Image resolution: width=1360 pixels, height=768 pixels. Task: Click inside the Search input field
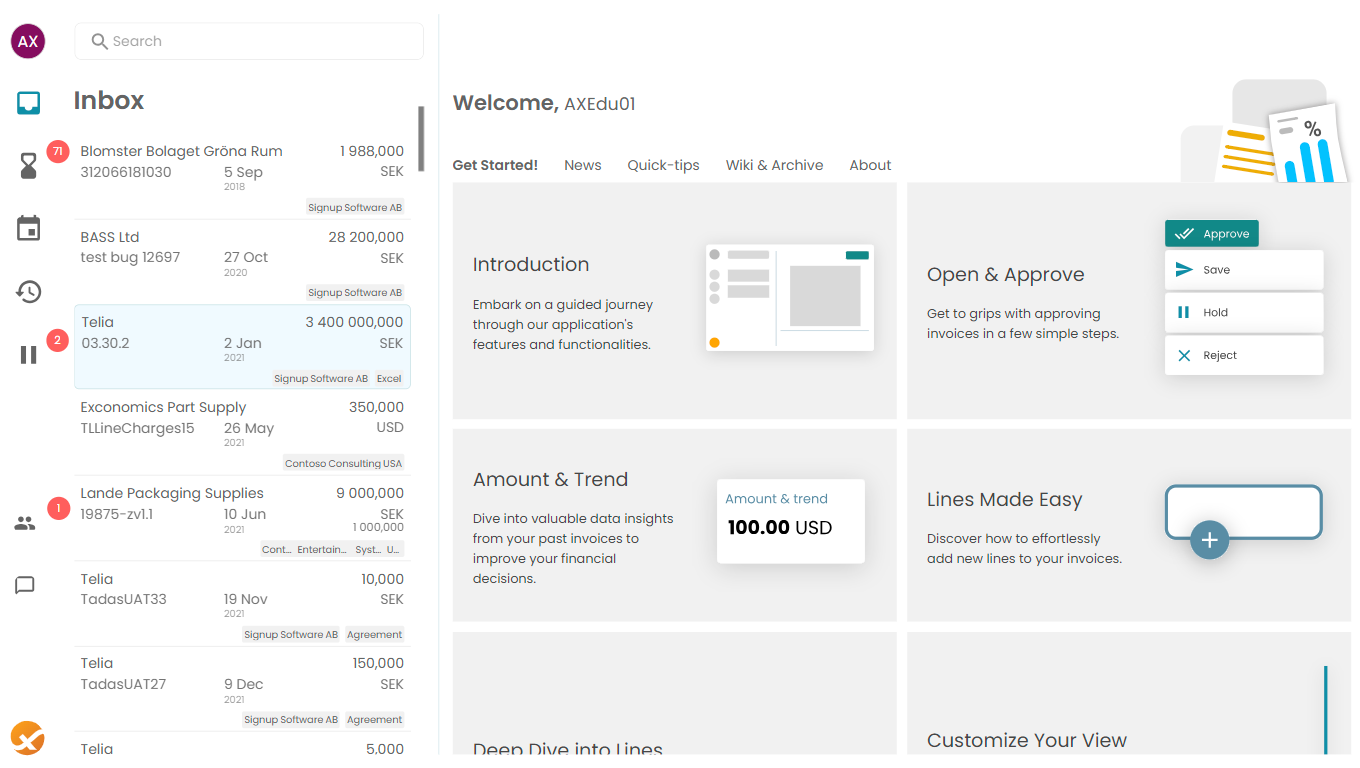point(249,41)
